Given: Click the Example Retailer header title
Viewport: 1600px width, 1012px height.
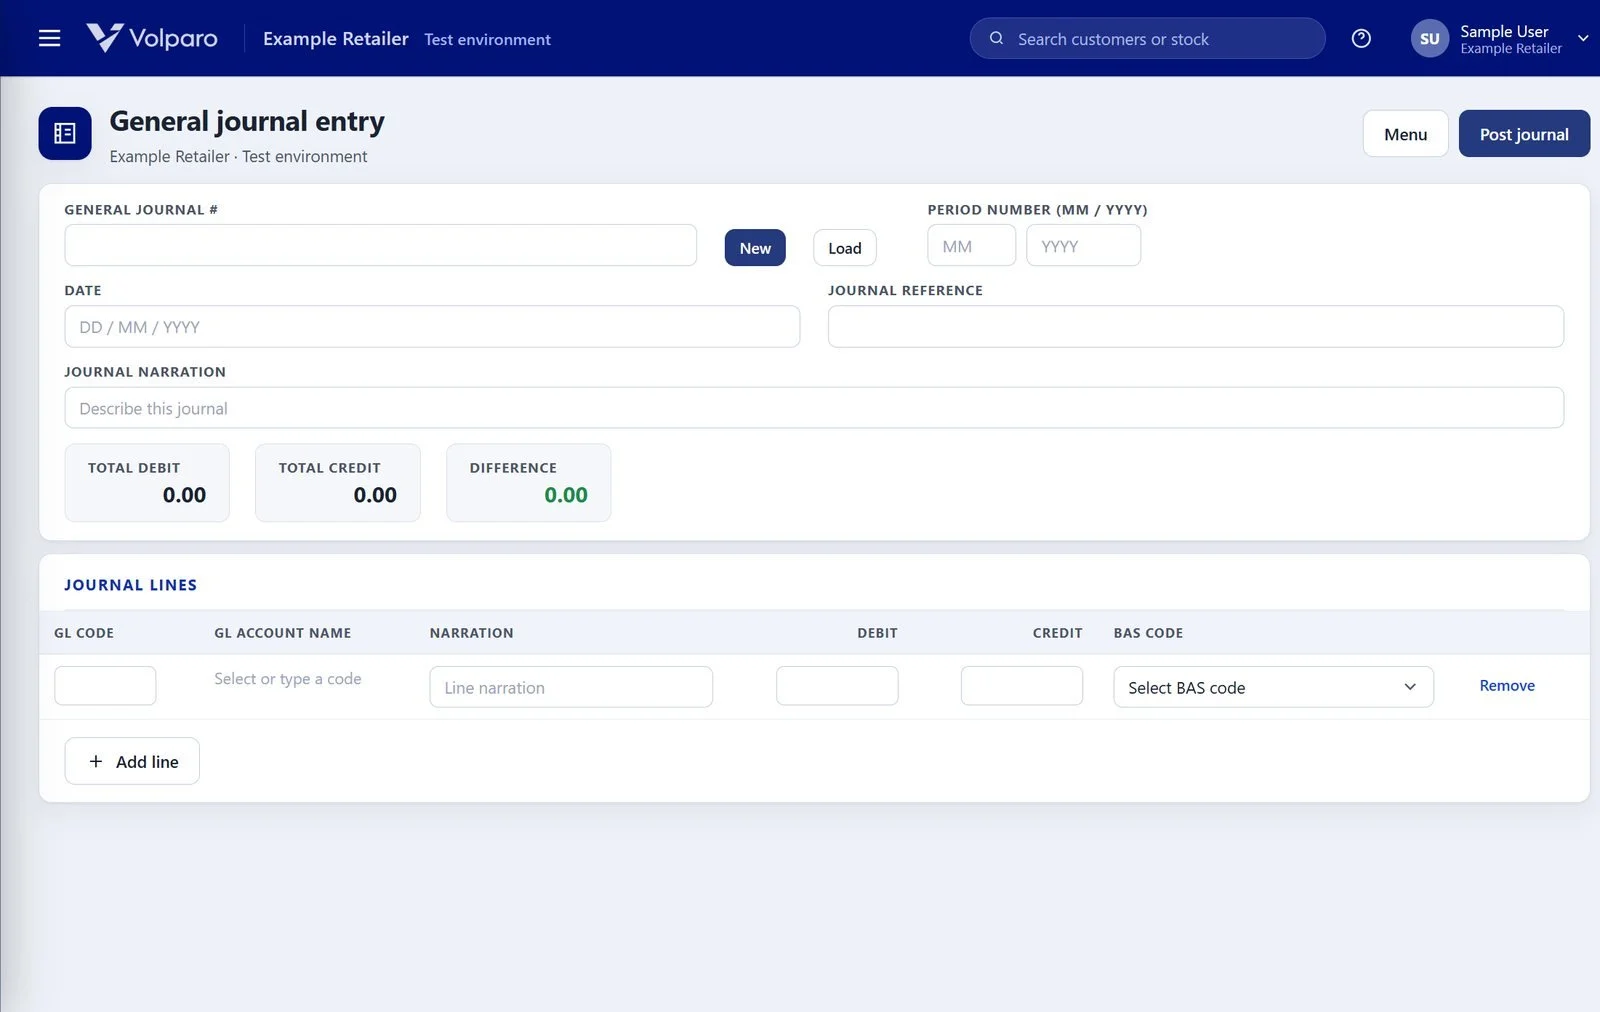Looking at the screenshot, I should 336,38.
